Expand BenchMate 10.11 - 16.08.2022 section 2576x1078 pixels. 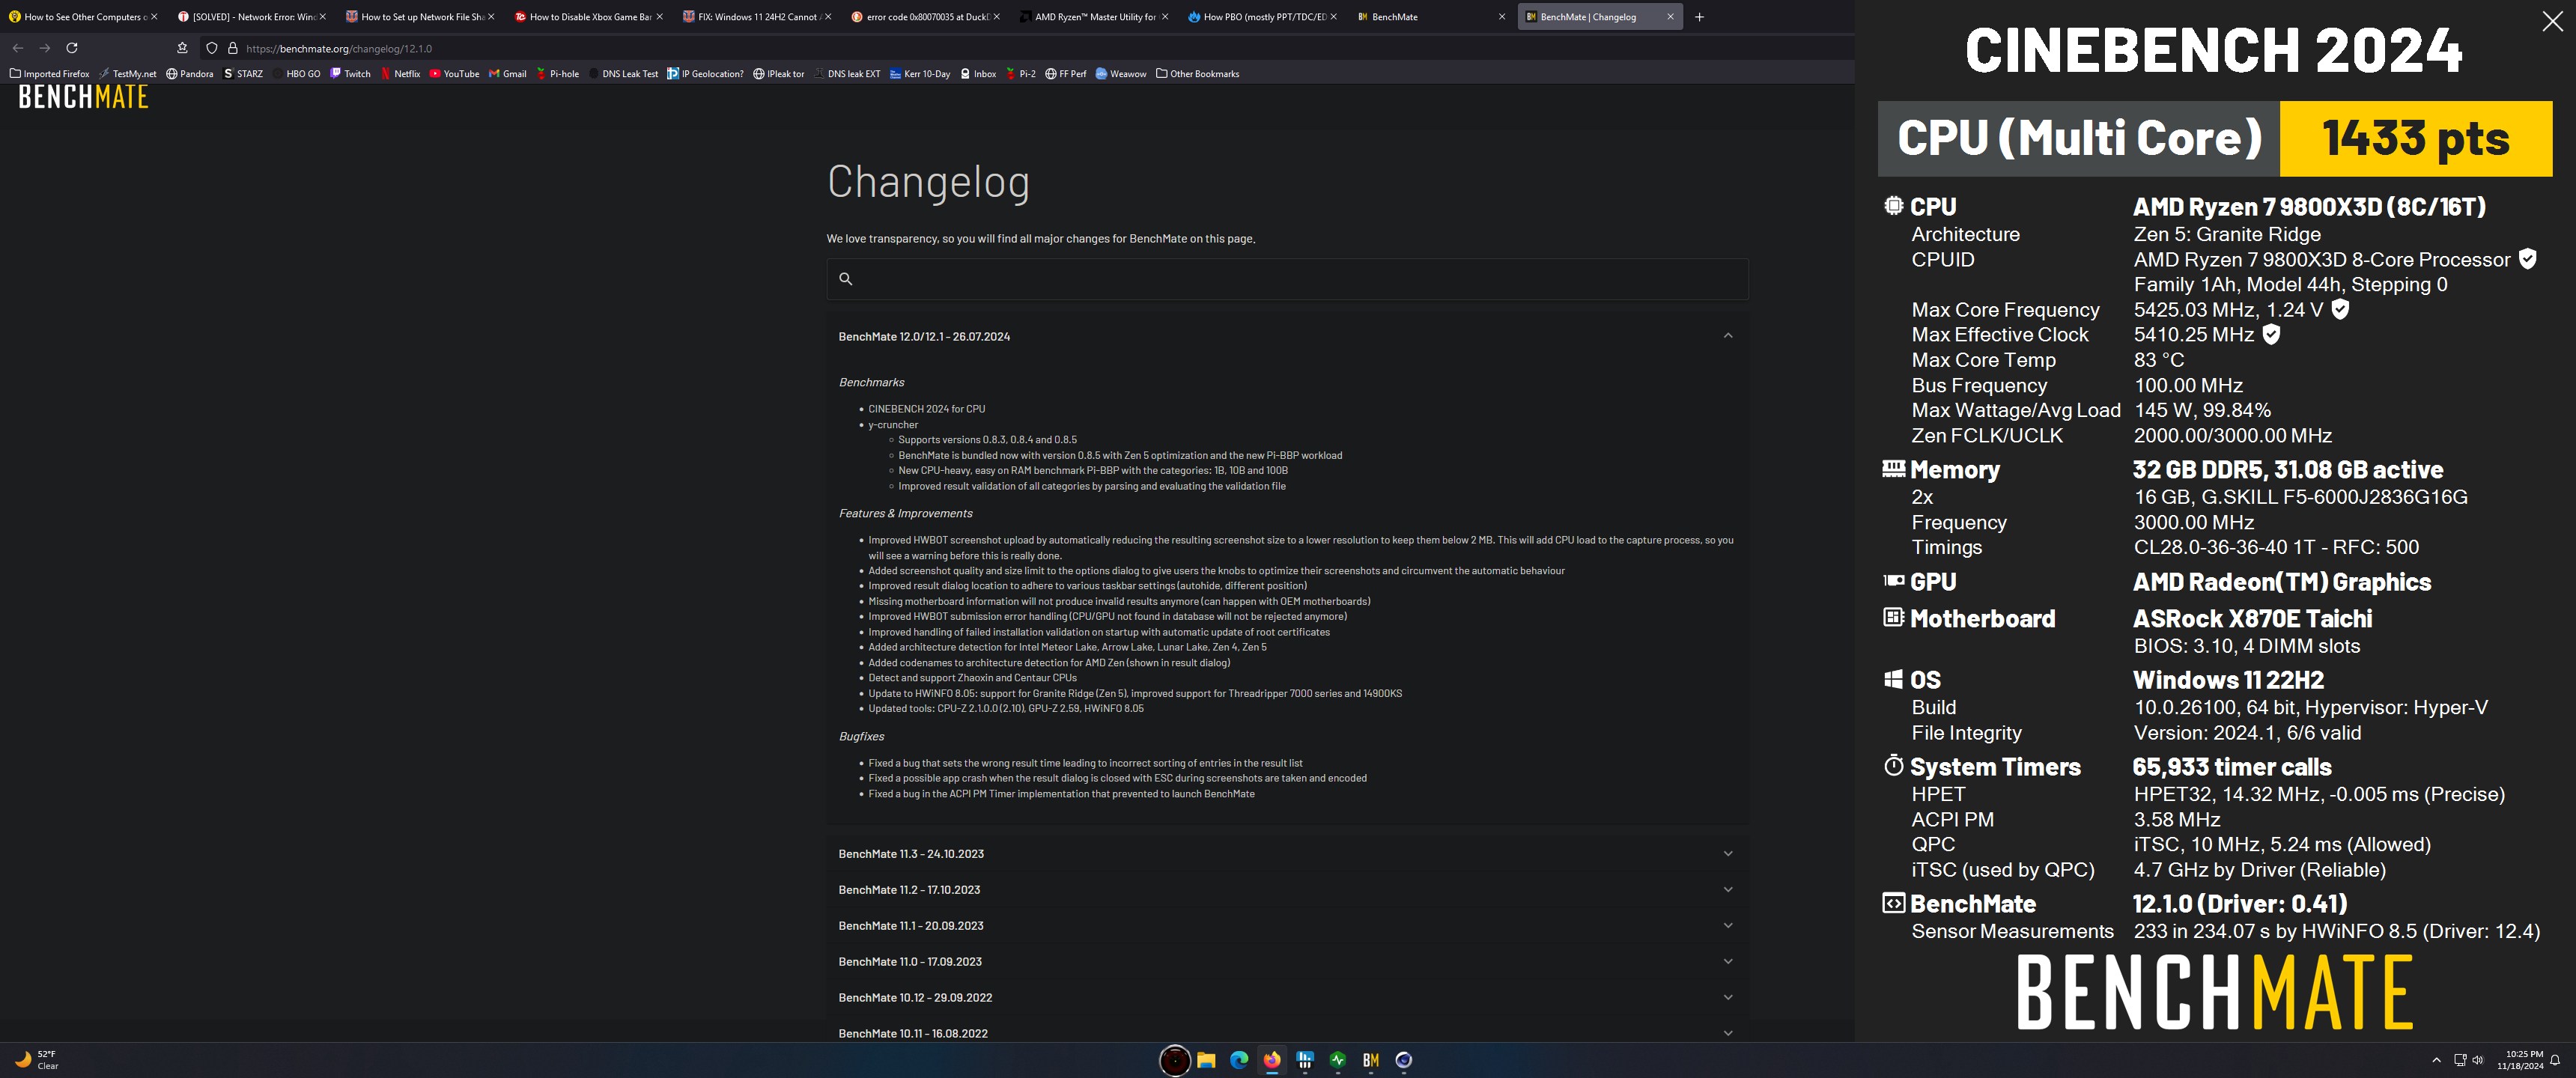[x=1287, y=1032]
